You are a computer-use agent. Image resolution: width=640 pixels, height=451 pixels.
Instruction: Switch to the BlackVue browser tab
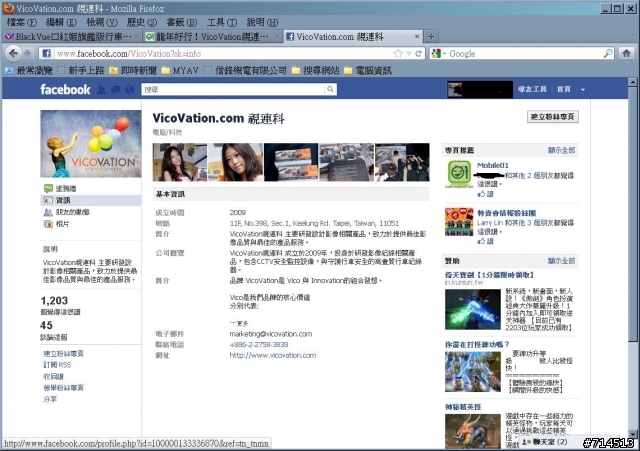(x=72, y=37)
